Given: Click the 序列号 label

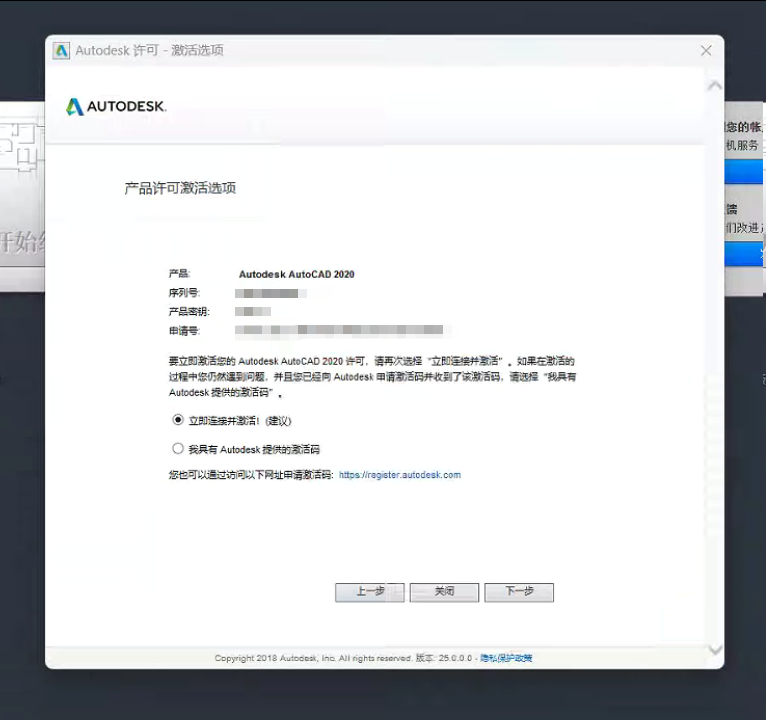Looking at the screenshot, I should 184,293.
